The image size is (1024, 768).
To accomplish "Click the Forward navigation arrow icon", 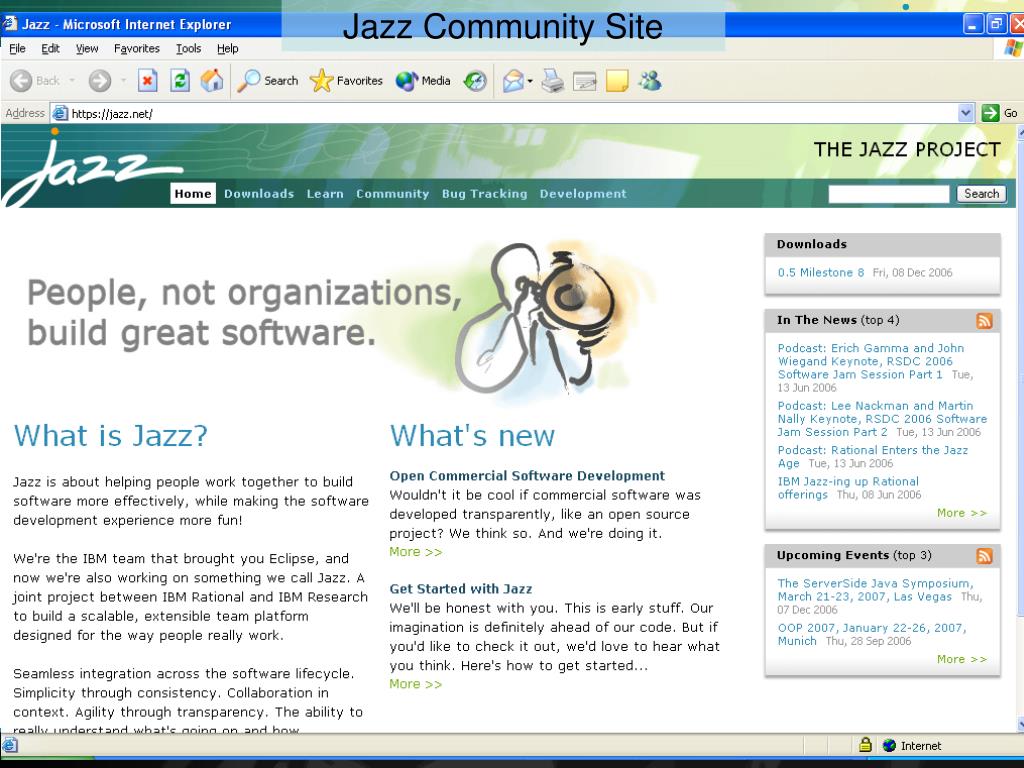I will click(99, 81).
